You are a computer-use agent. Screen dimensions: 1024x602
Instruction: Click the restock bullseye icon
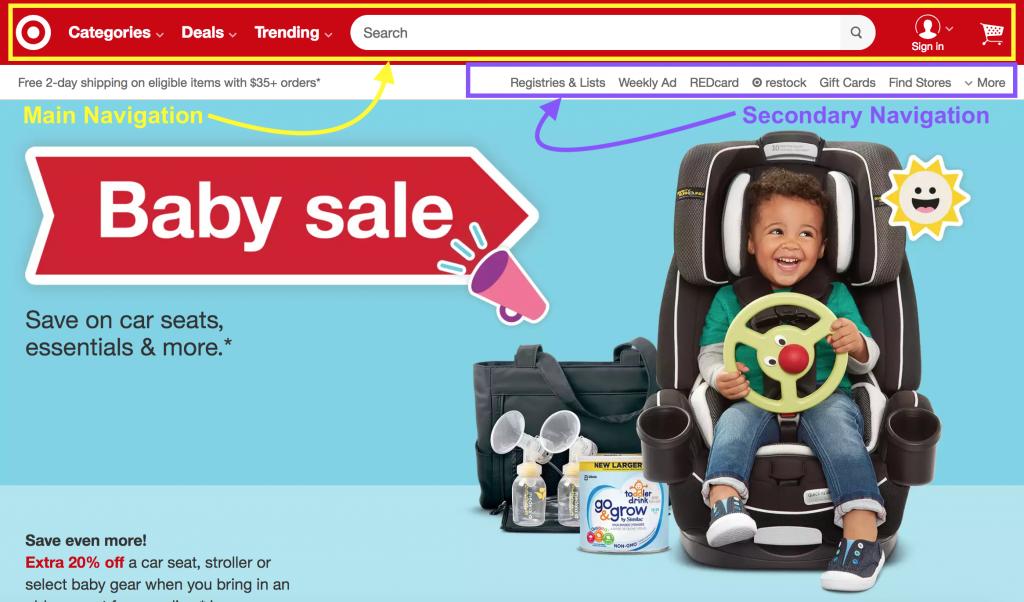(757, 83)
